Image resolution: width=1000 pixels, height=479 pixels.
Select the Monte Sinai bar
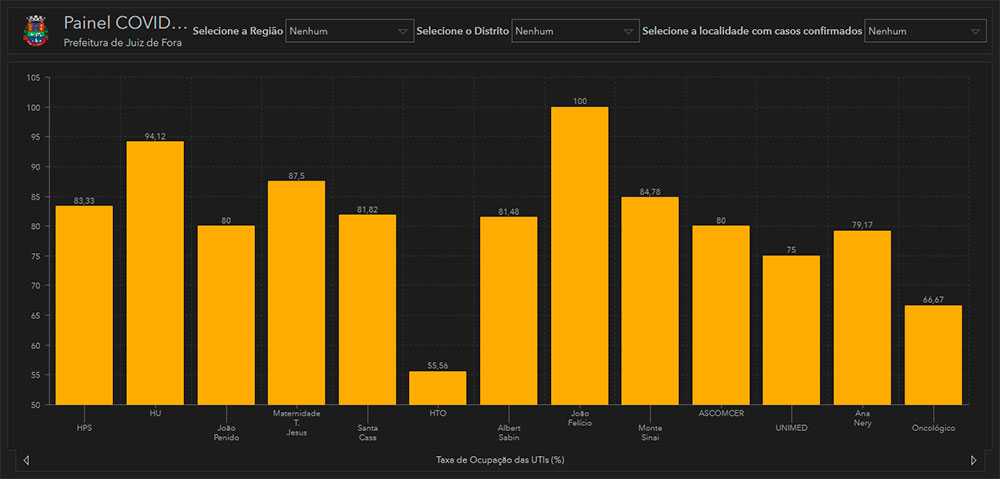click(650, 300)
